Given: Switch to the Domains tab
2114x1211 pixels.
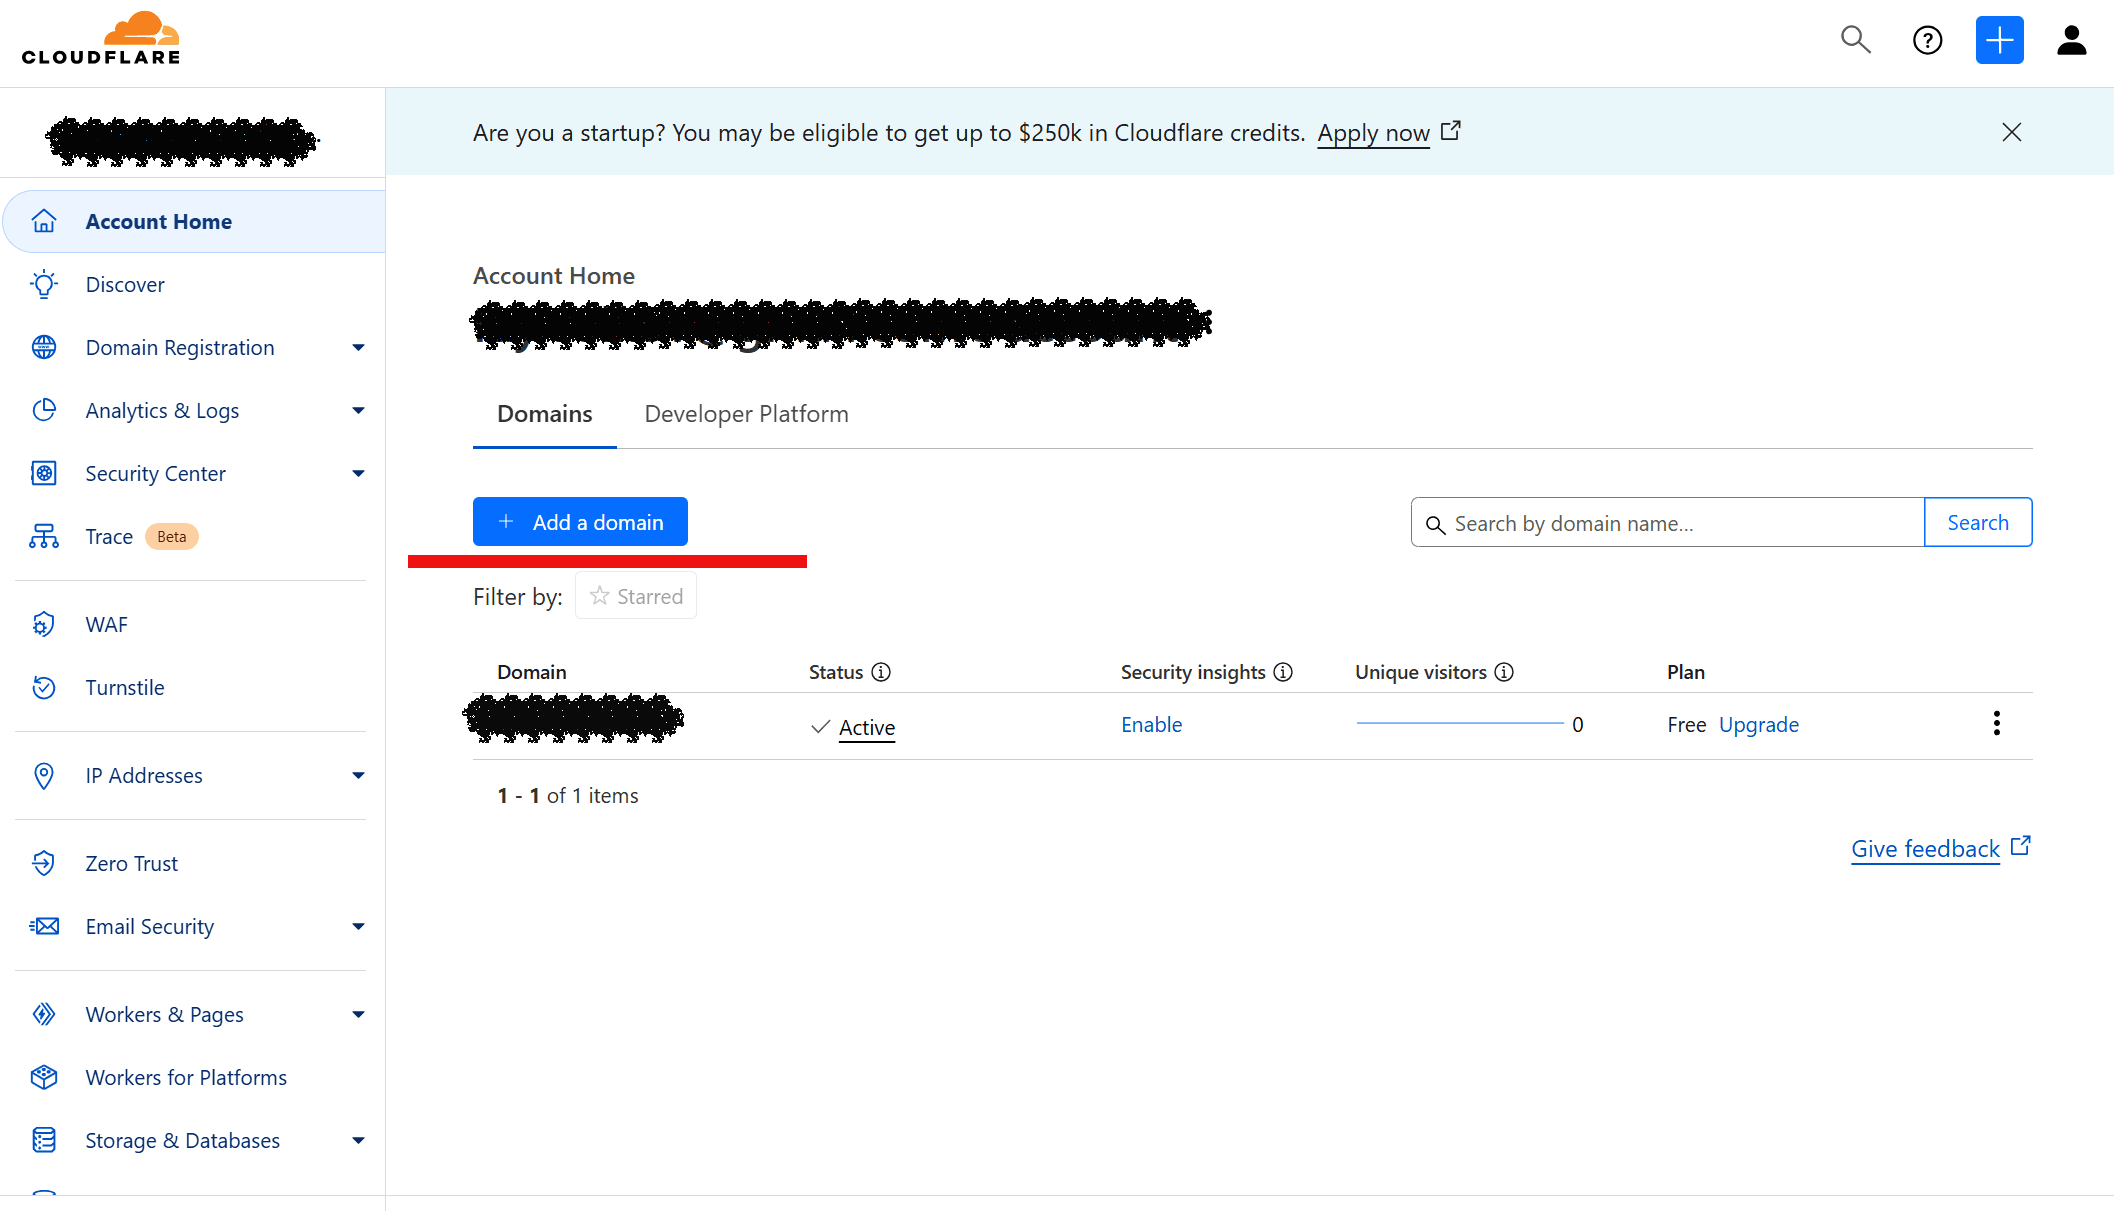Looking at the screenshot, I should coord(545,414).
